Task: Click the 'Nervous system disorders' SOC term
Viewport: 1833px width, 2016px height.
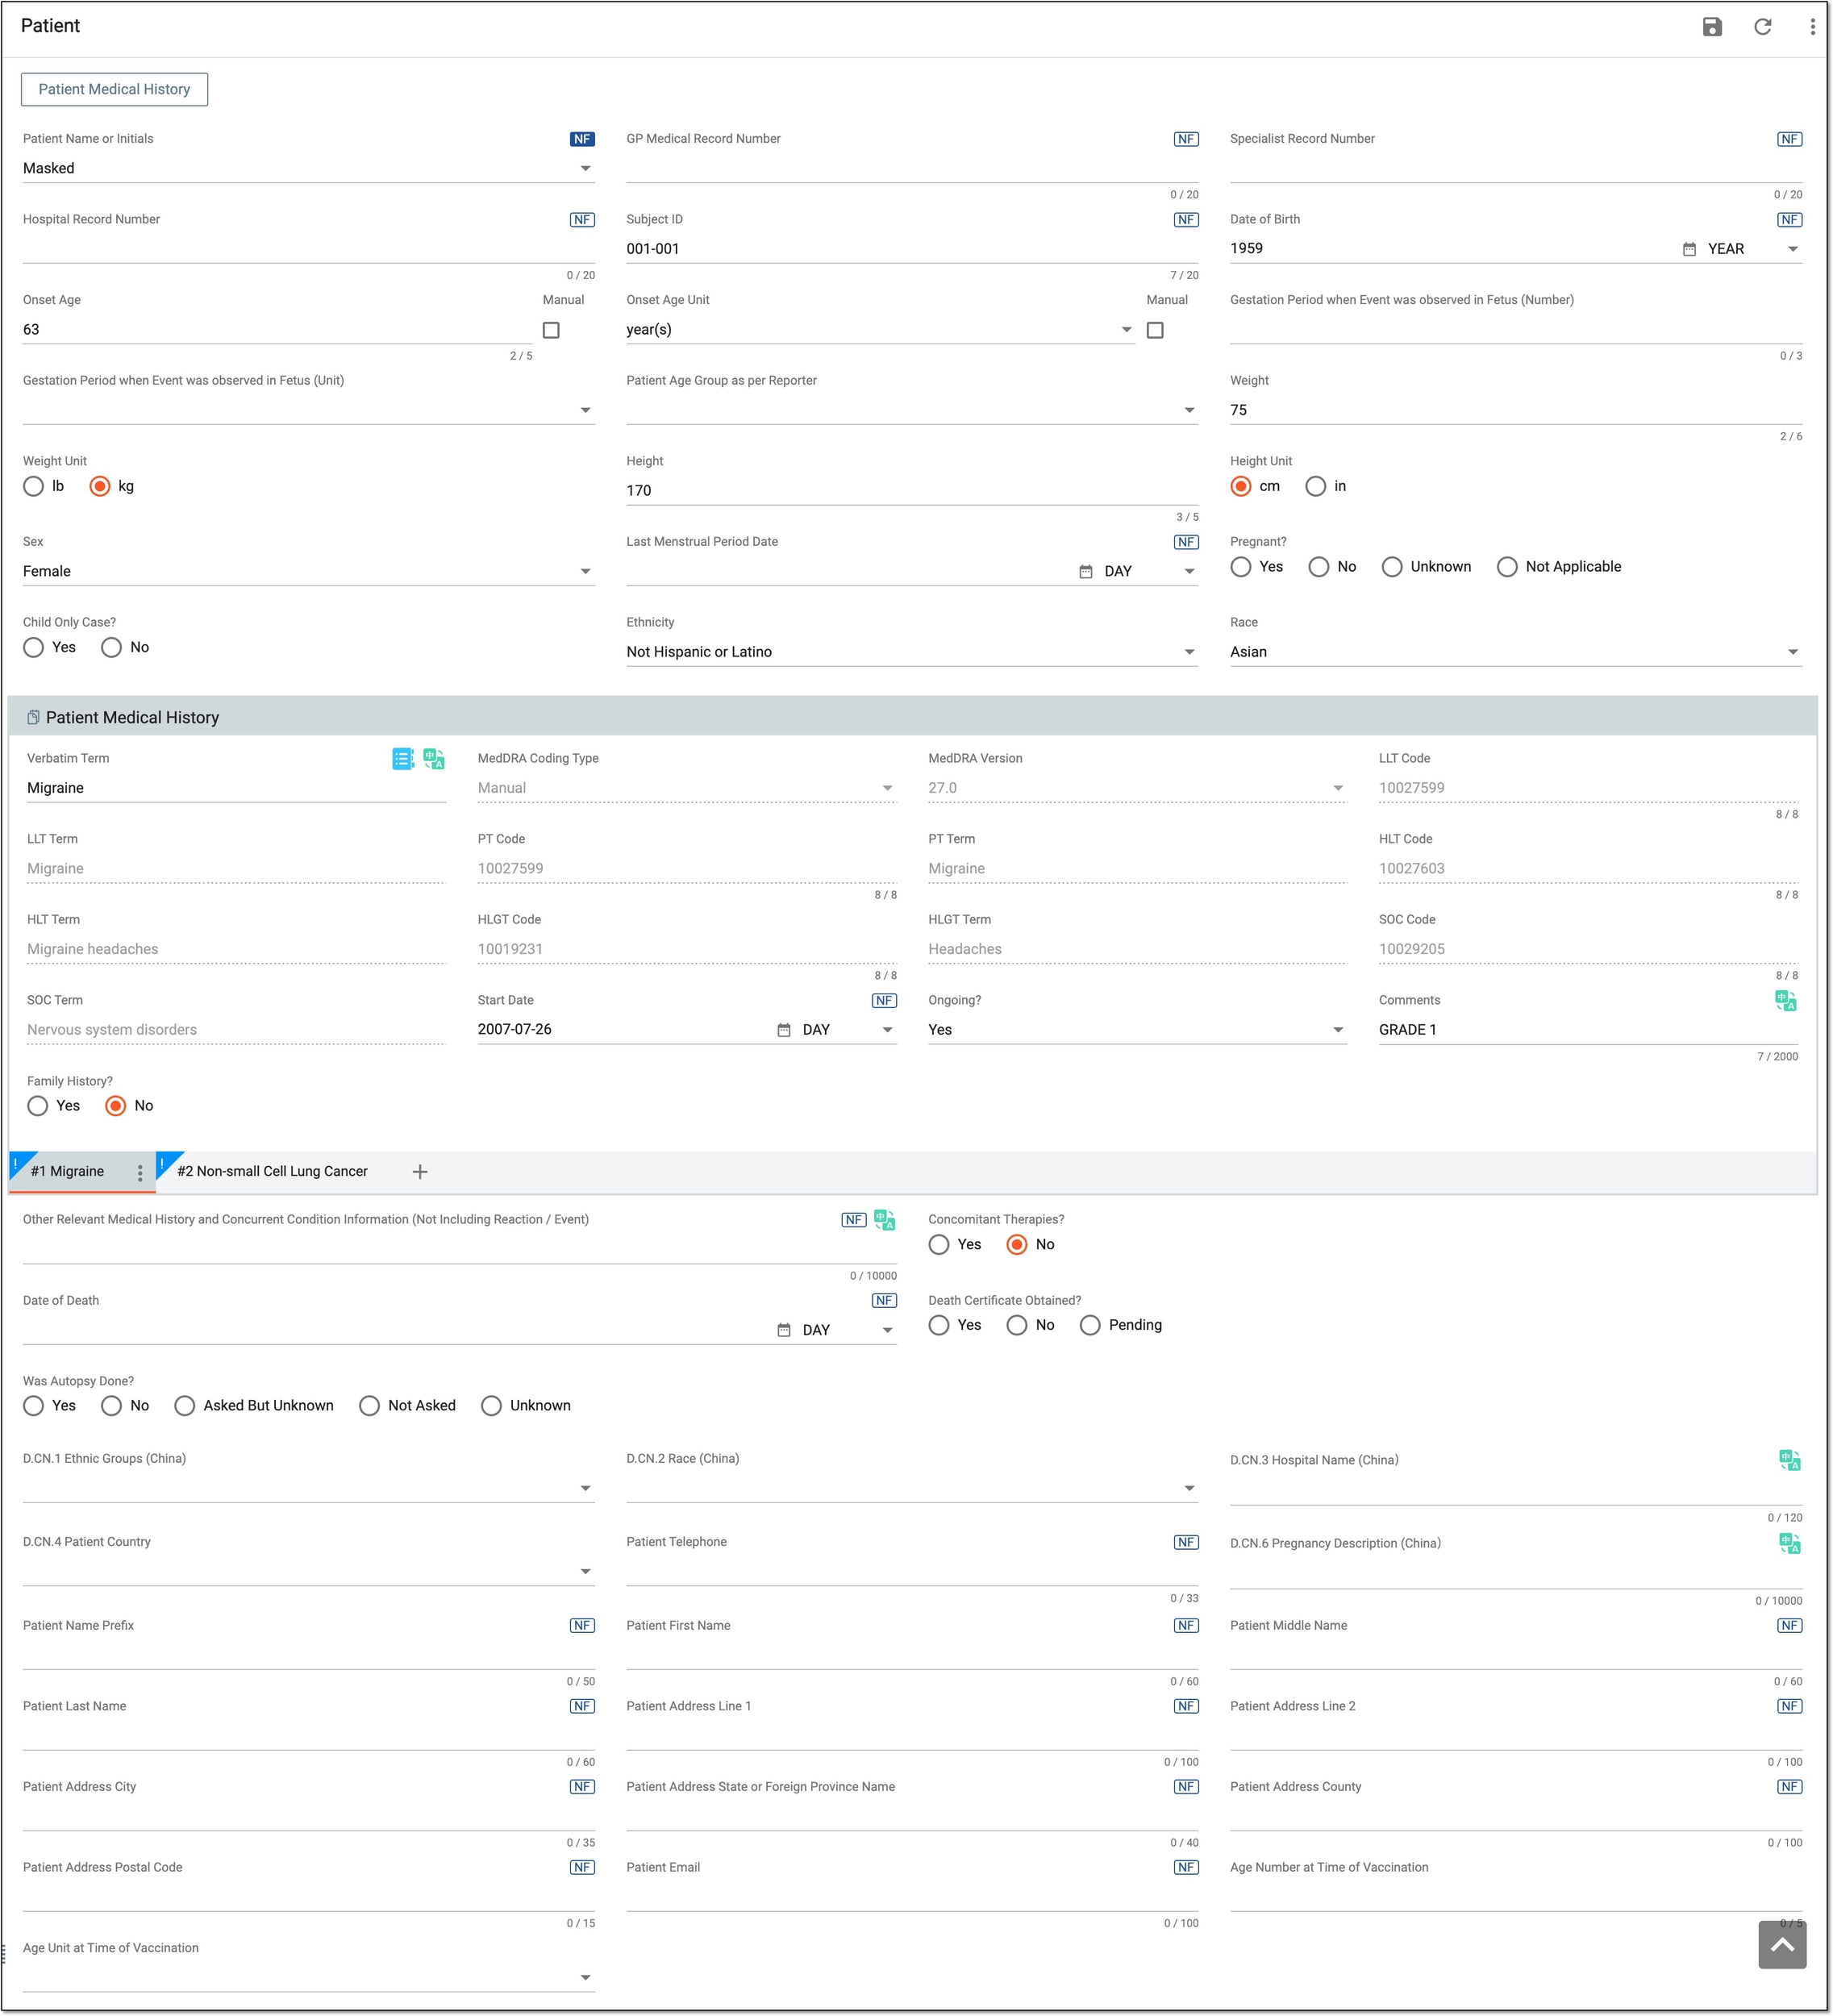Action: (x=112, y=1030)
